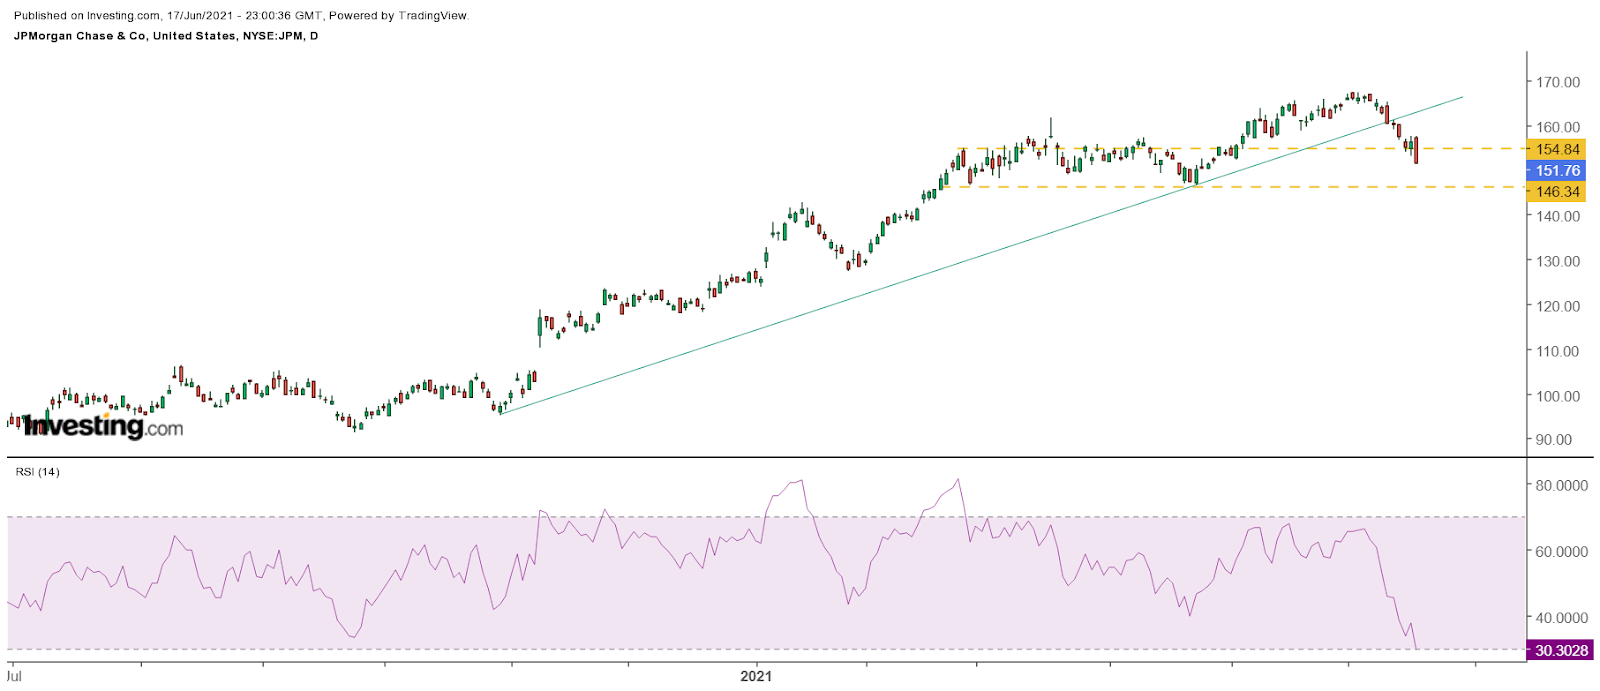Click the 100.00 price axis label
Viewport: 1600px width, 691px height.
pos(1558,396)
